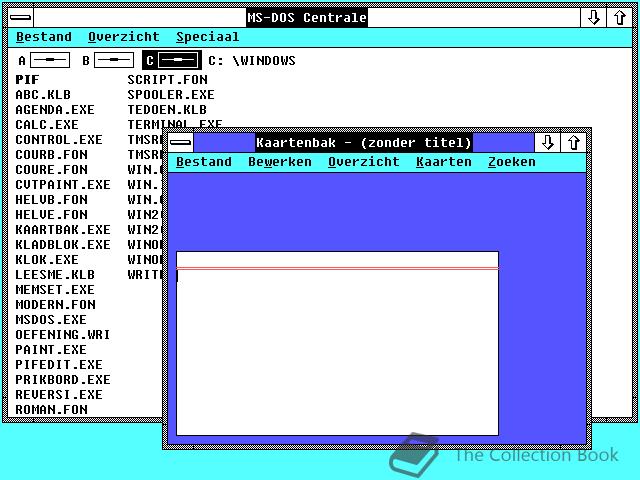The image size is (640, 480).
Task: Select REVERSI.EXE file
Action: tap(59, 395)
